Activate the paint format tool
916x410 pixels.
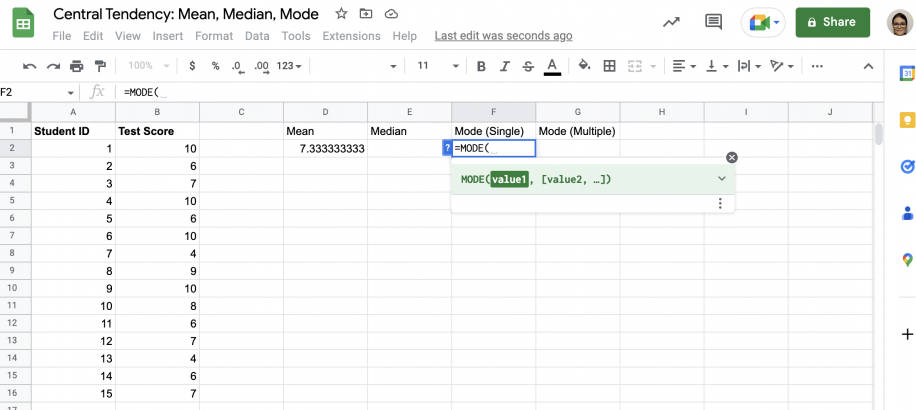(x=100, y=66)
